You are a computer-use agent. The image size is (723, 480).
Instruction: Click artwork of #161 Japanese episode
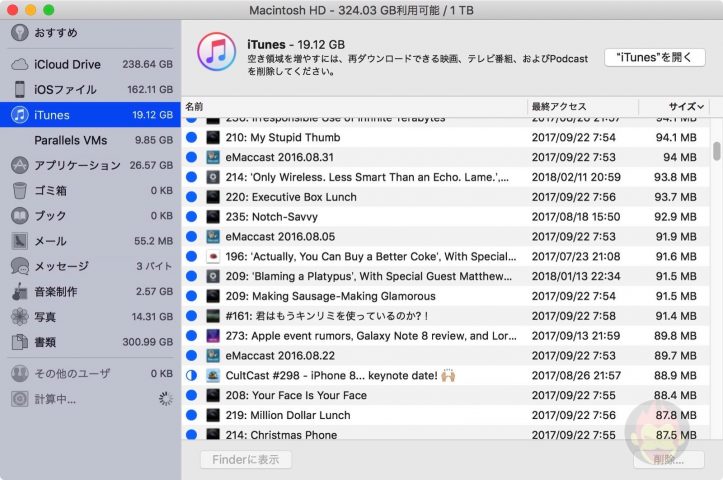click(x=213, y=316)
